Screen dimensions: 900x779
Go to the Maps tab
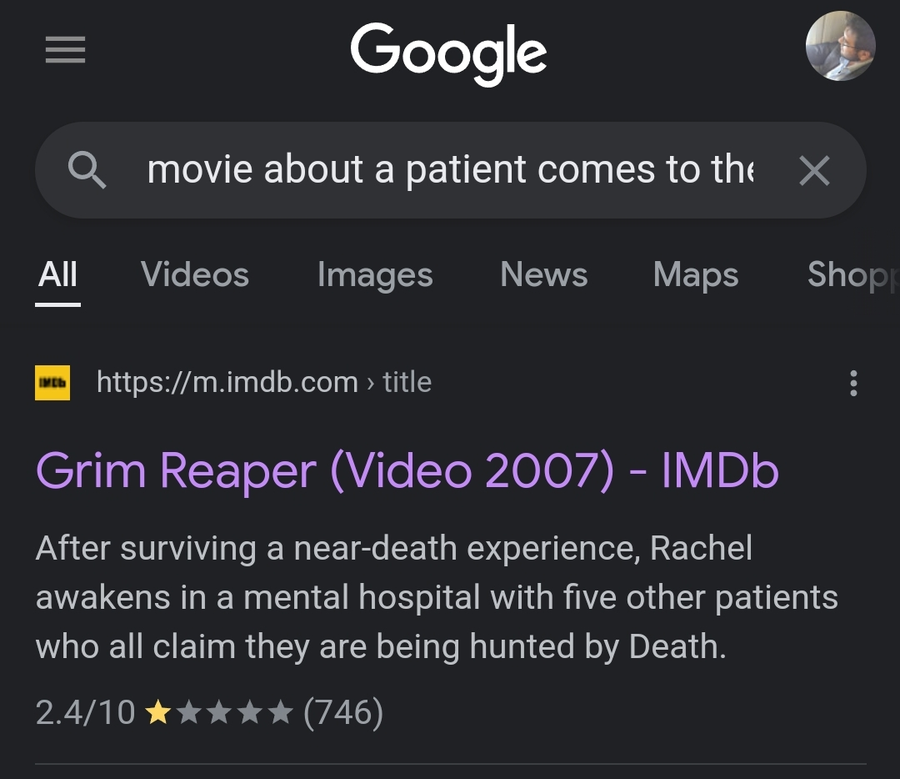click(695, 274)
